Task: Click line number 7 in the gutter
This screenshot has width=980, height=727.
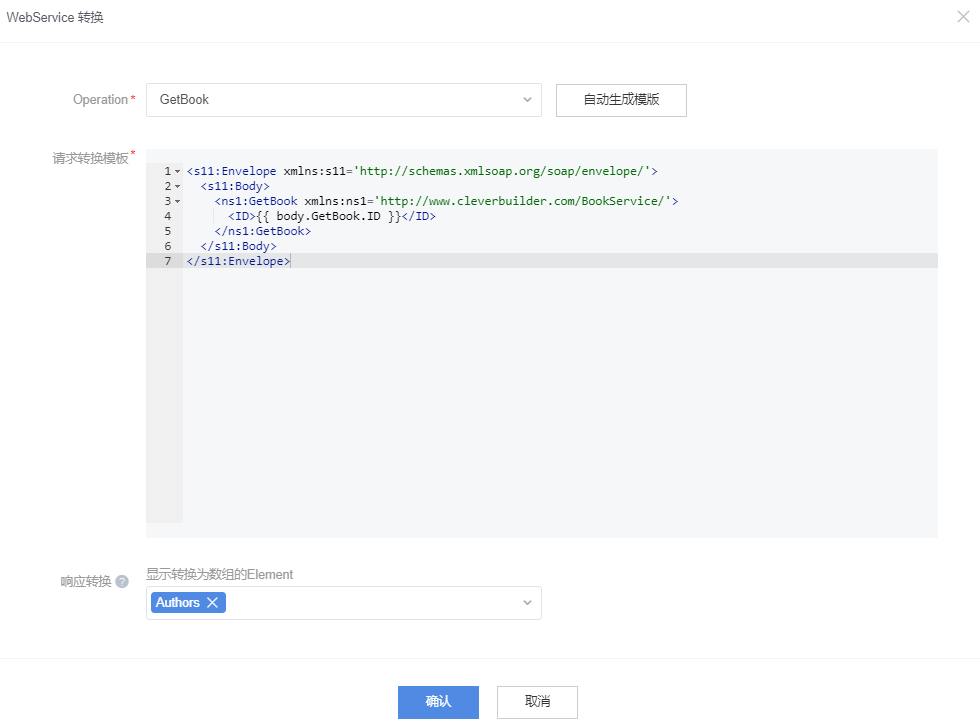Action: [167, 261]
